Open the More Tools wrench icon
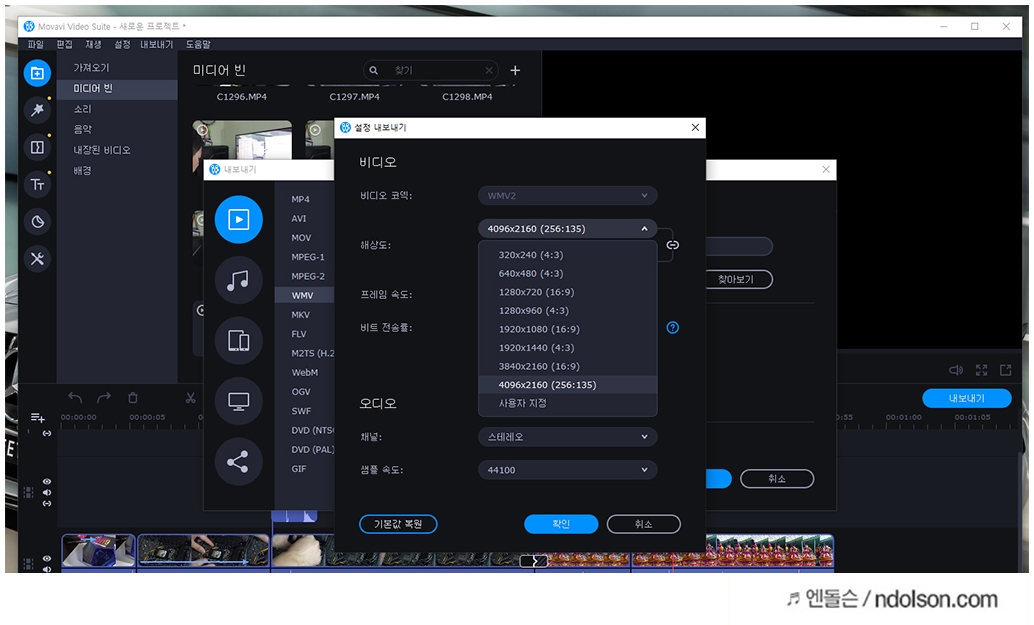Viewport: 1034px width, 625px height. [37, 258]
